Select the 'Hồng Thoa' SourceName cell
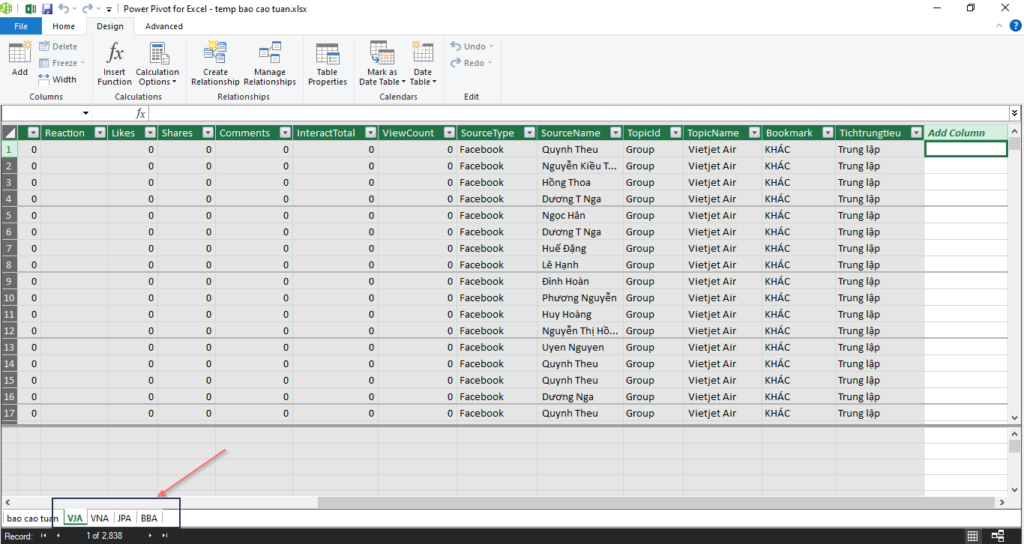 (x=580, y=182)
